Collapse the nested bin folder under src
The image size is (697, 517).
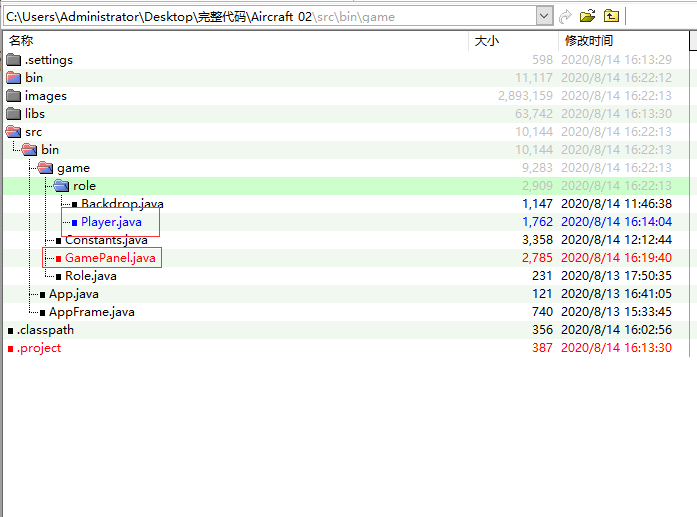click(x=29, y=150)
